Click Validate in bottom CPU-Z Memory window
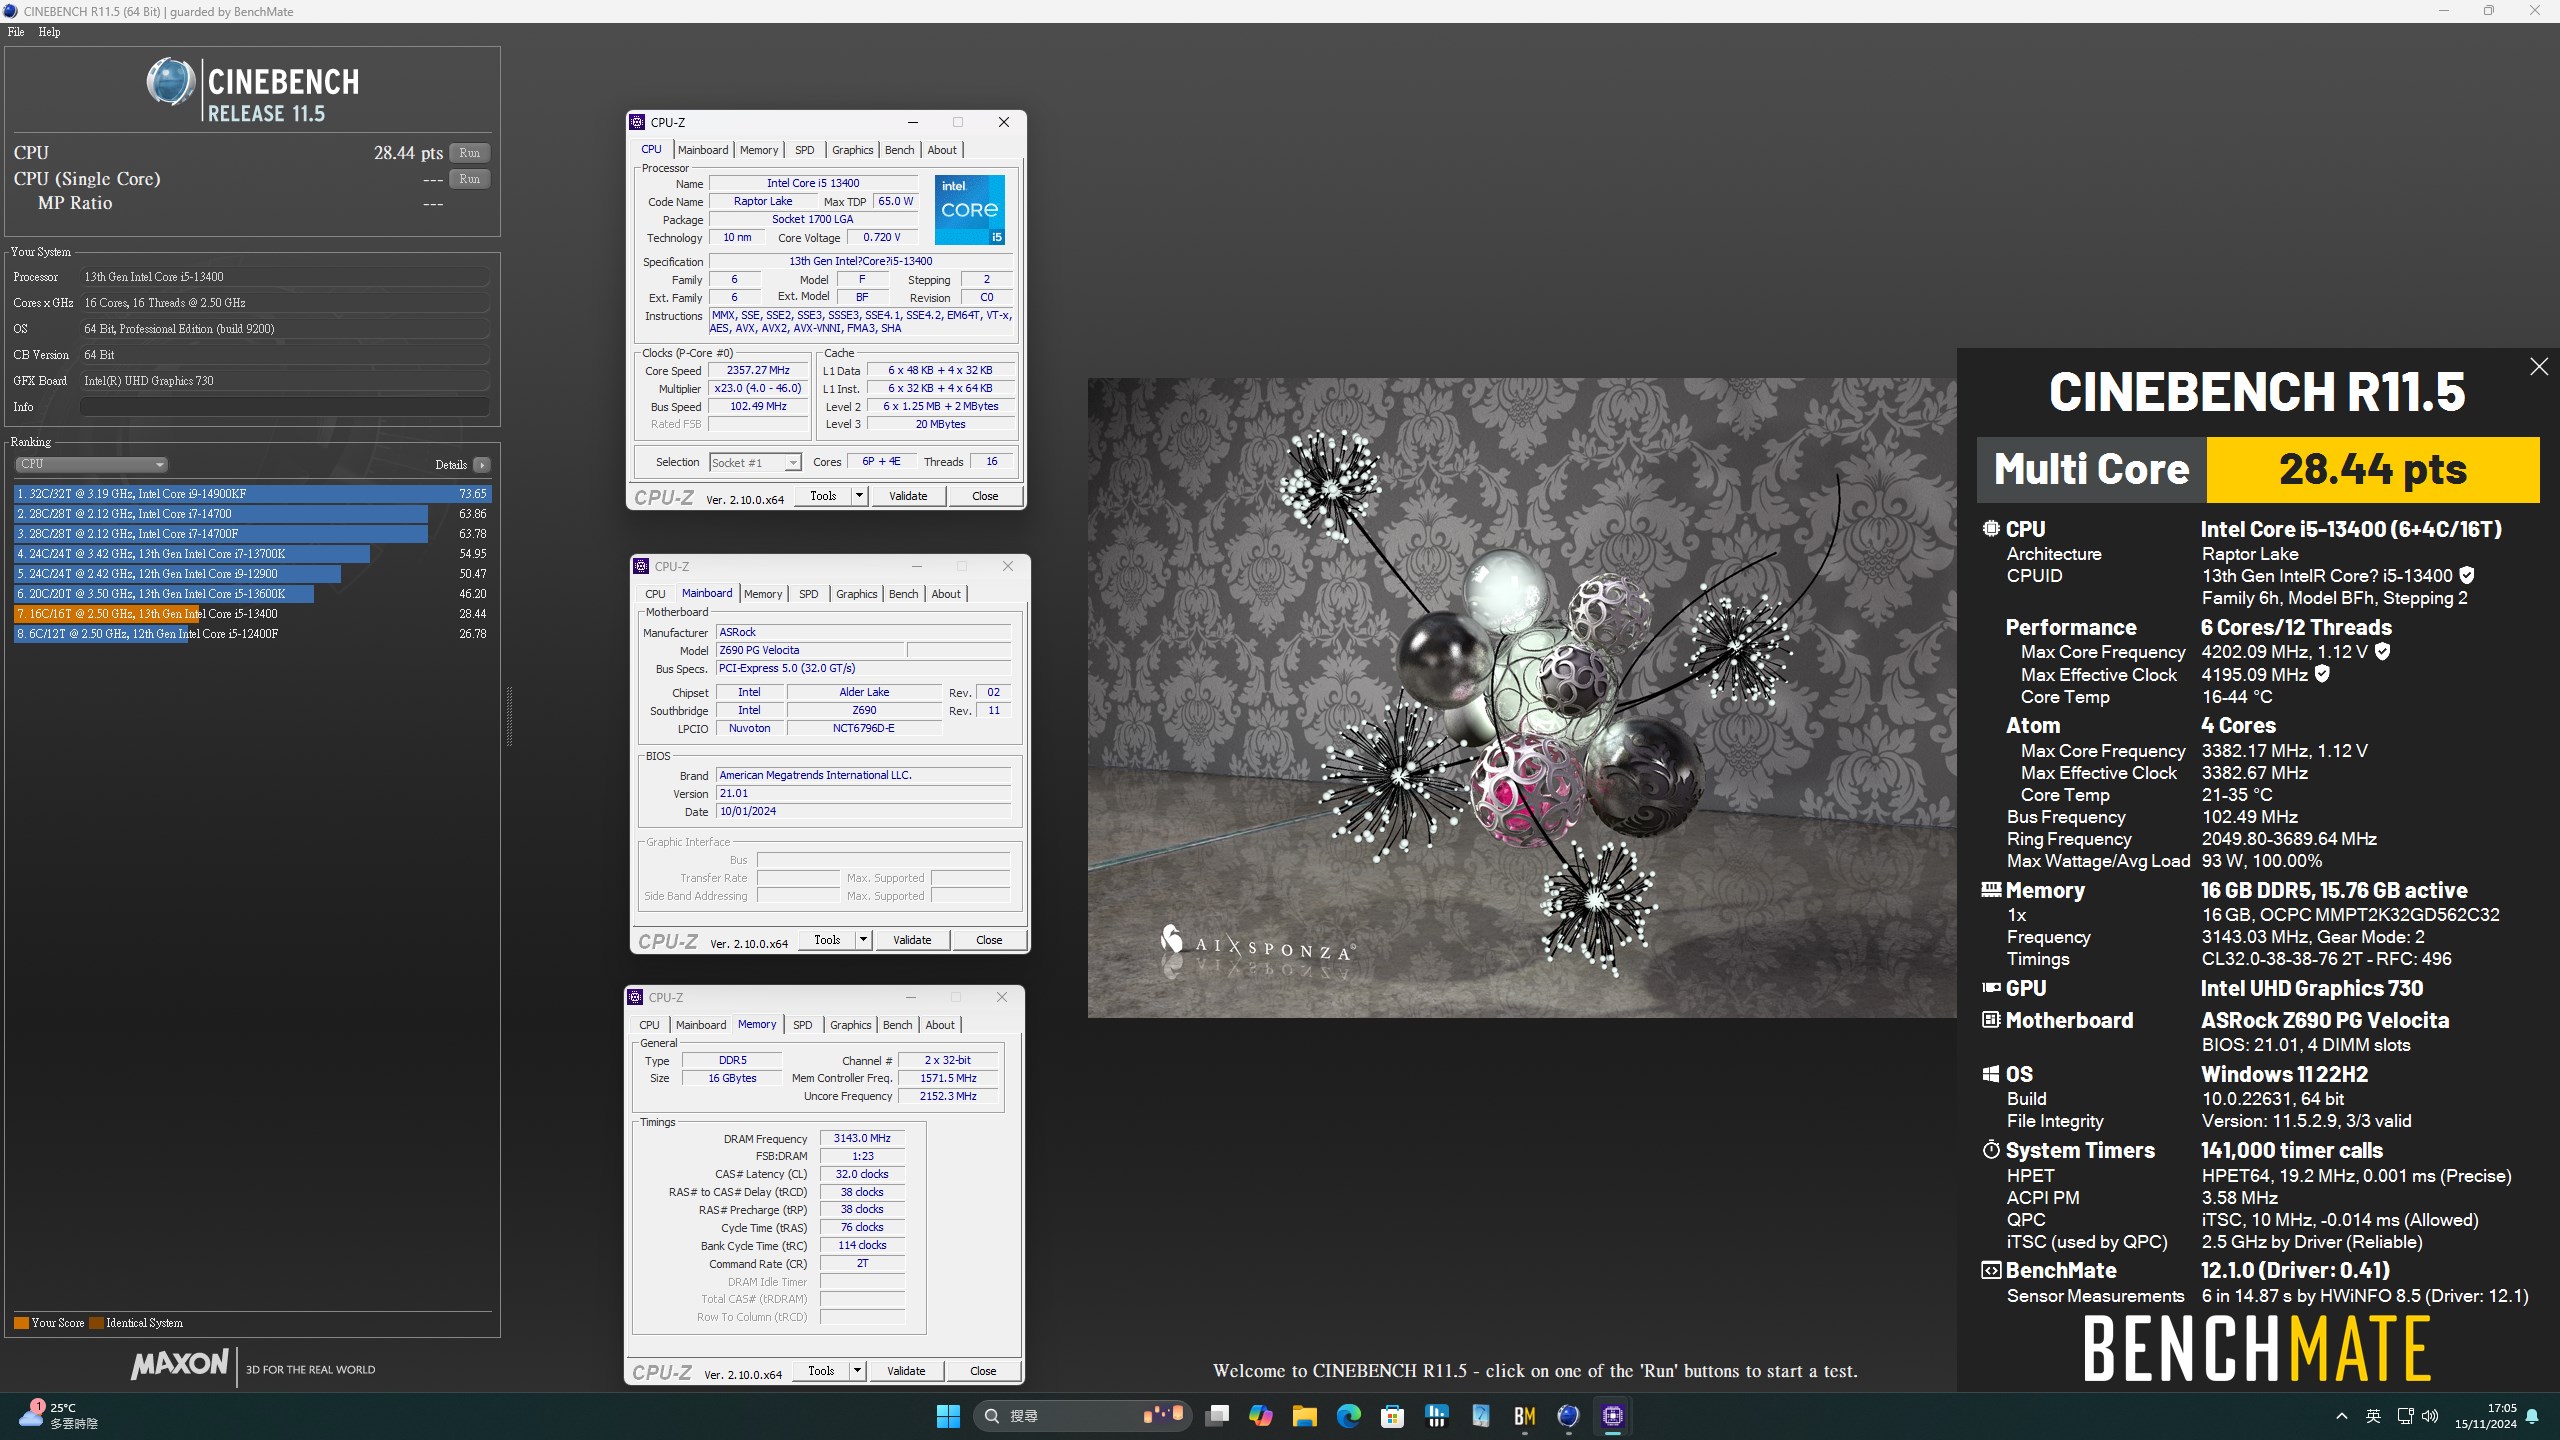Viewport: 2560px width, 1440px height. [x=906, y=1371]
